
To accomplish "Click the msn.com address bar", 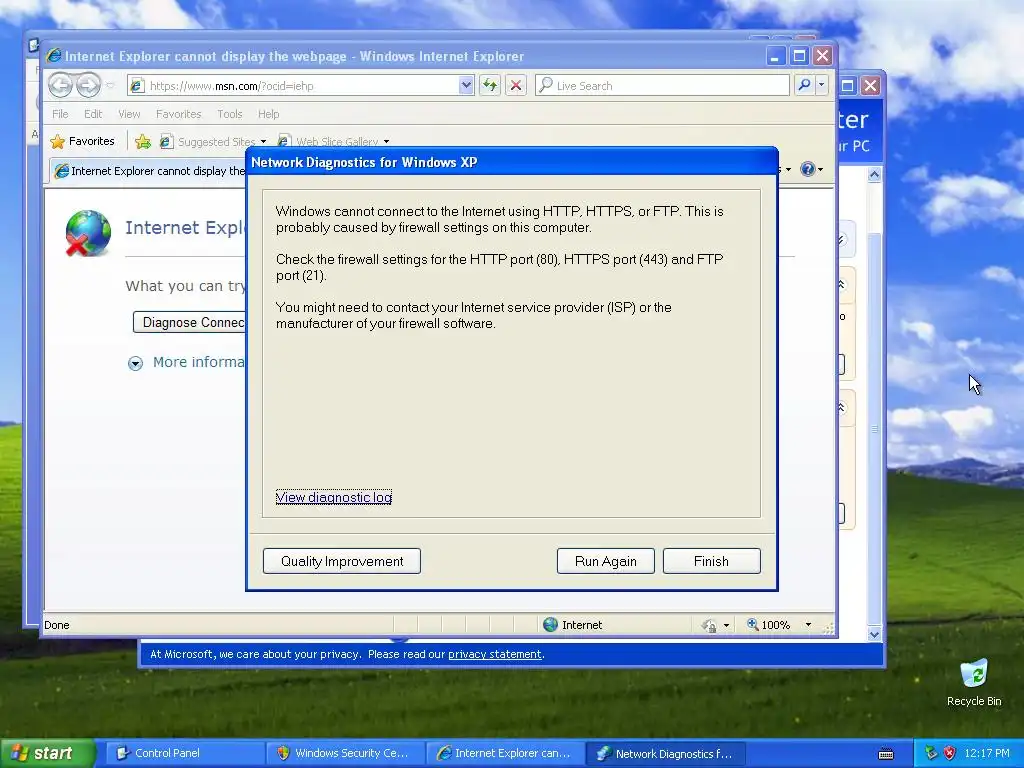I will 301,86.
